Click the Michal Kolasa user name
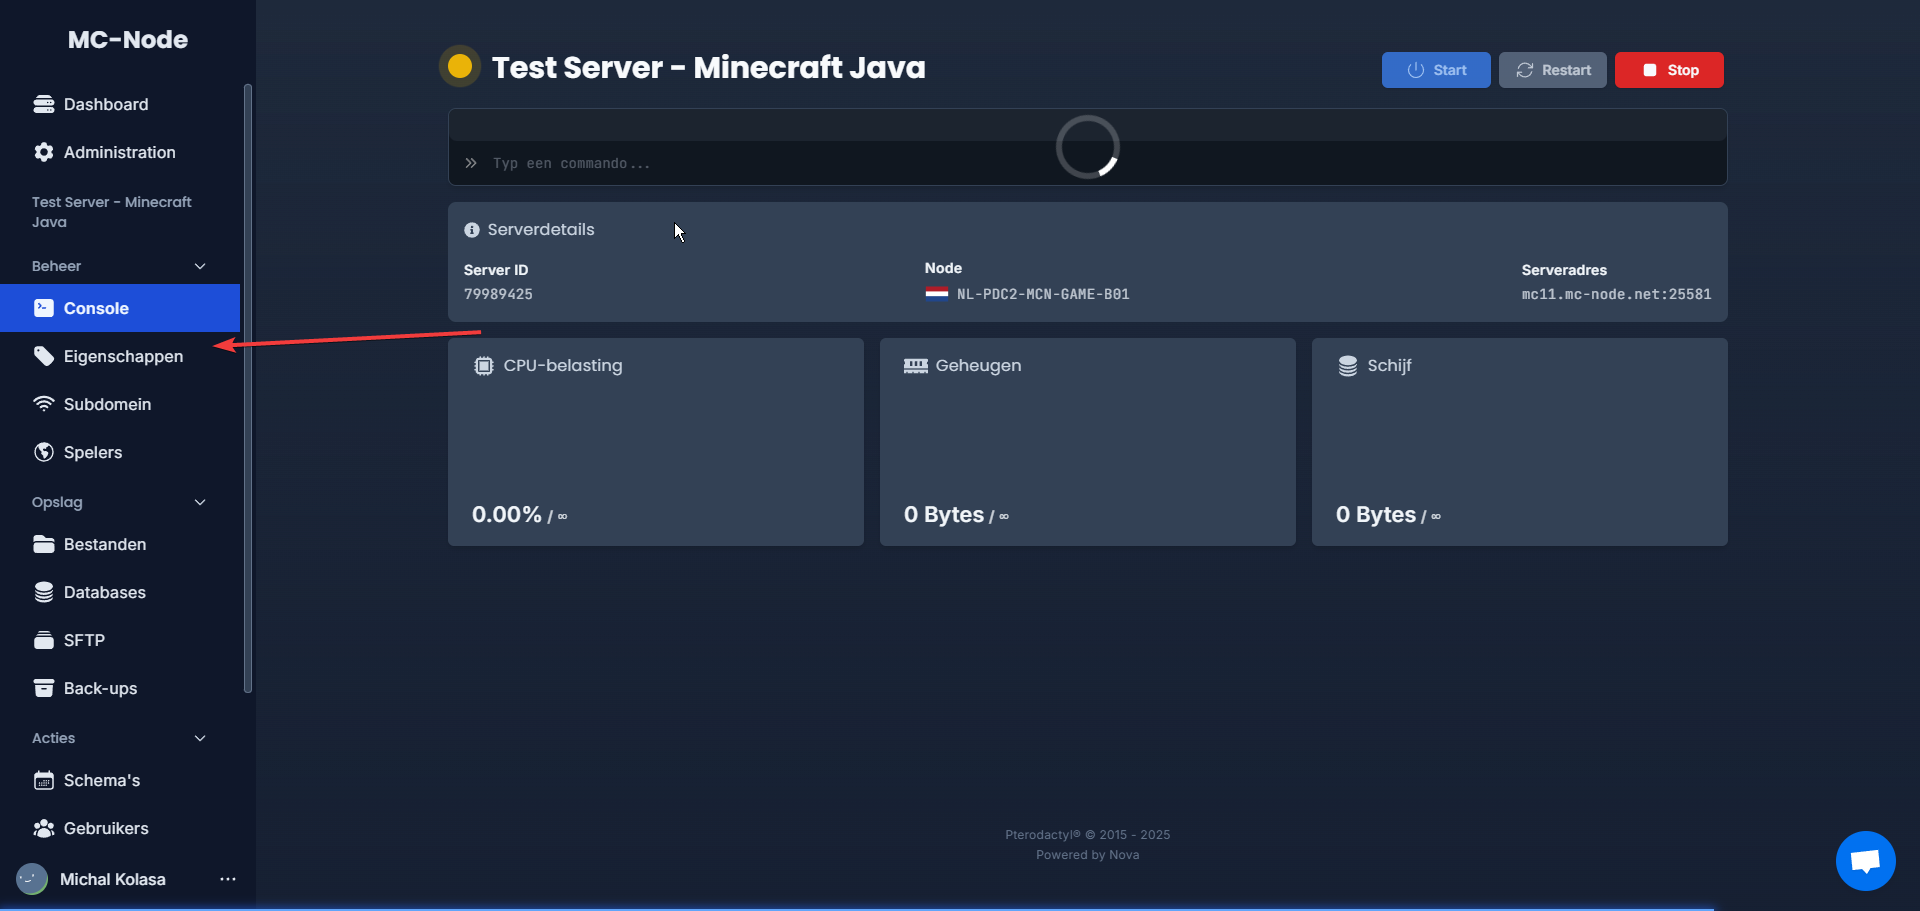 pos(113,879)
